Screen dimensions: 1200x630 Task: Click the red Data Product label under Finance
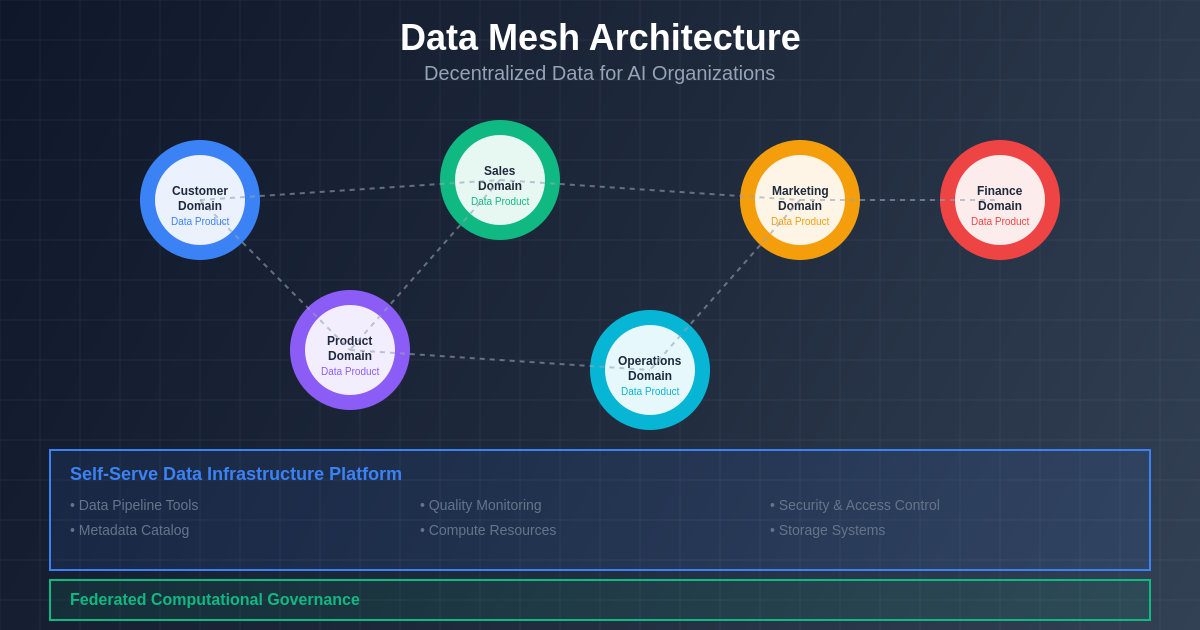(1000, 222)
